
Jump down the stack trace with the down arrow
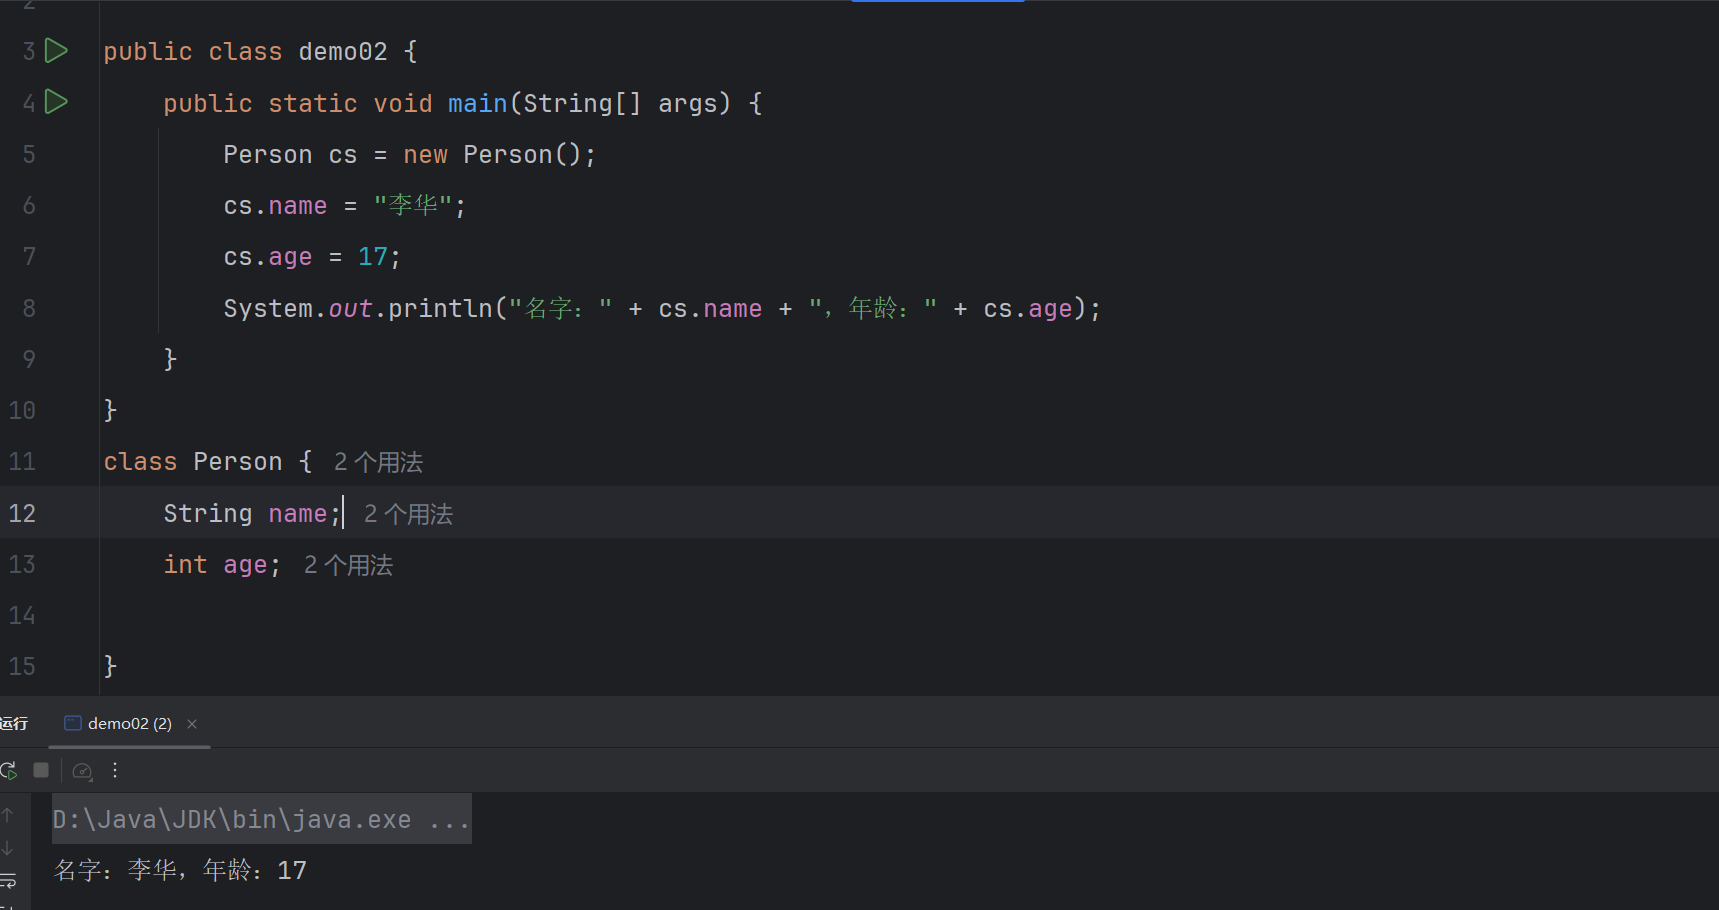coord(8,848)
